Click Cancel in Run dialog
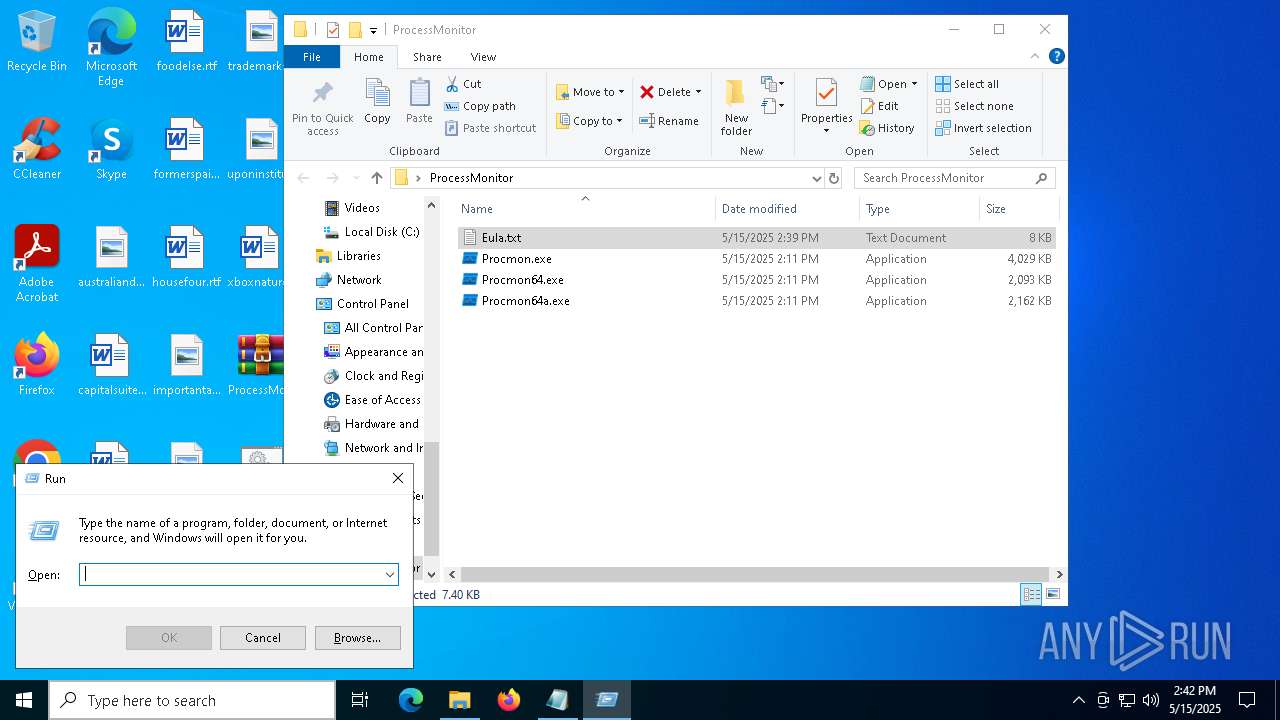 pyautogui.click(x=263, y=638)
